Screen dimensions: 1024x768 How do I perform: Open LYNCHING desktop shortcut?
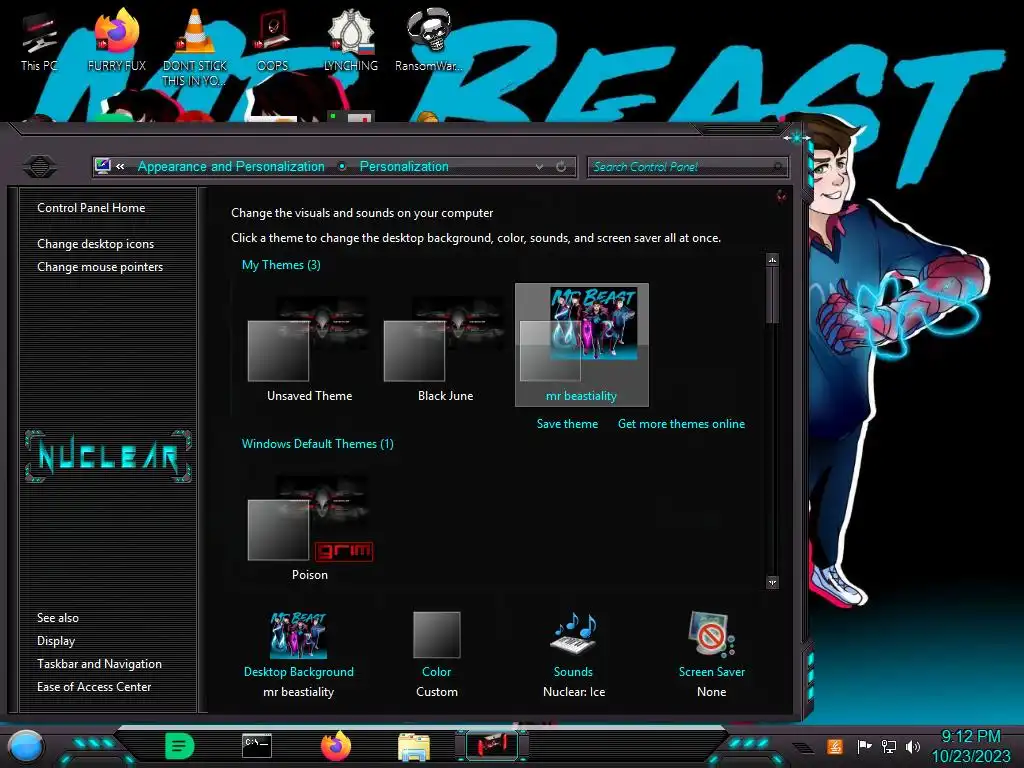click(x=351, y=42)
